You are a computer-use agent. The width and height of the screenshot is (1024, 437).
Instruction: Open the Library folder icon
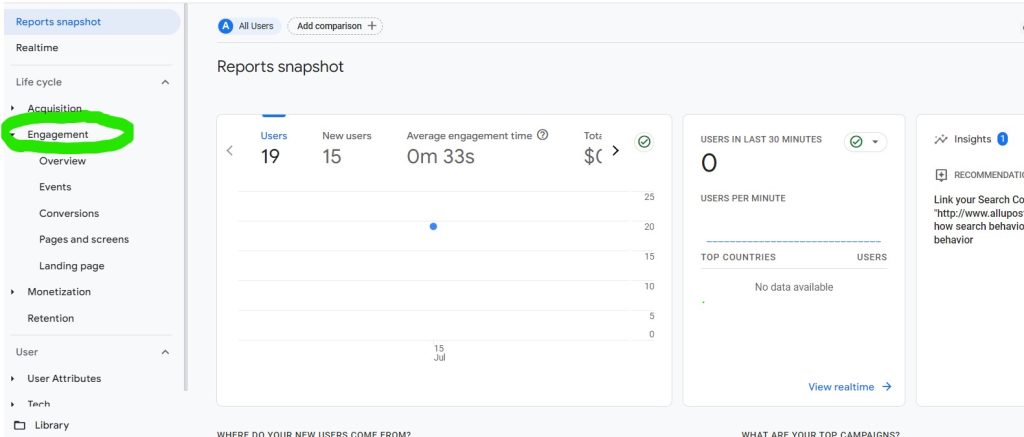pyautogui.click(x=20, y=425)
